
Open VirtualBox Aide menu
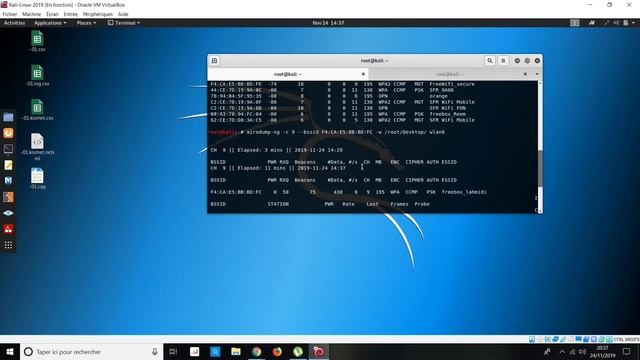pyautogui.click(x=123, y=14)
